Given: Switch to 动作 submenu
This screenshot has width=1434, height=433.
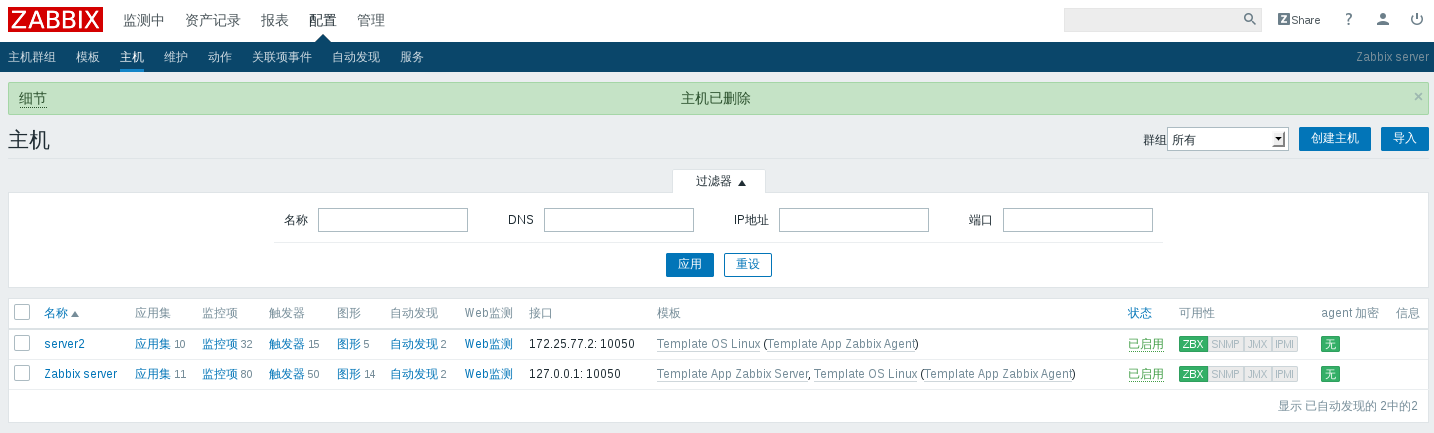Looking at the screenshot, I should click(x=220, y=57).
